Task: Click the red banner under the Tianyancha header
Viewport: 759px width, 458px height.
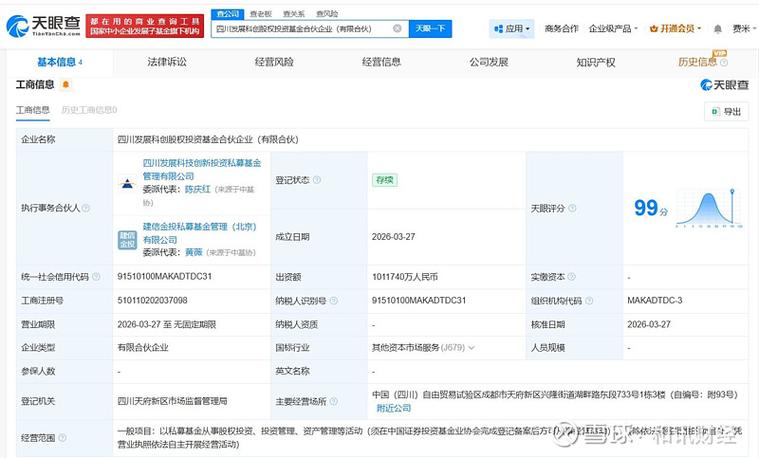Action: 145,26
